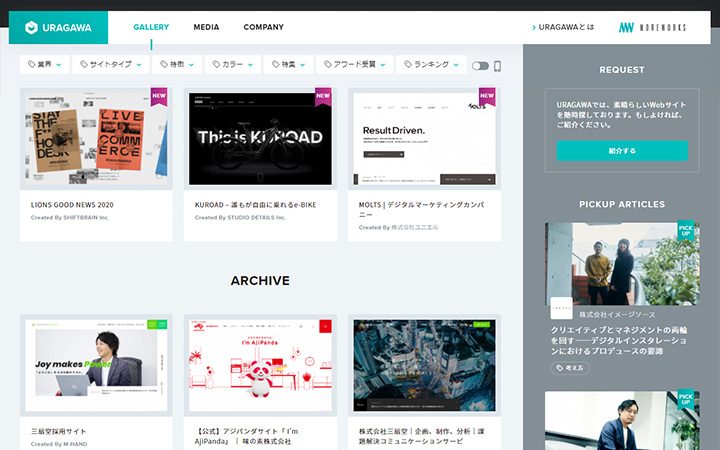Open the COMPANY menu item
This screenshot has height=450, width=720.
(x=264, y=27)
